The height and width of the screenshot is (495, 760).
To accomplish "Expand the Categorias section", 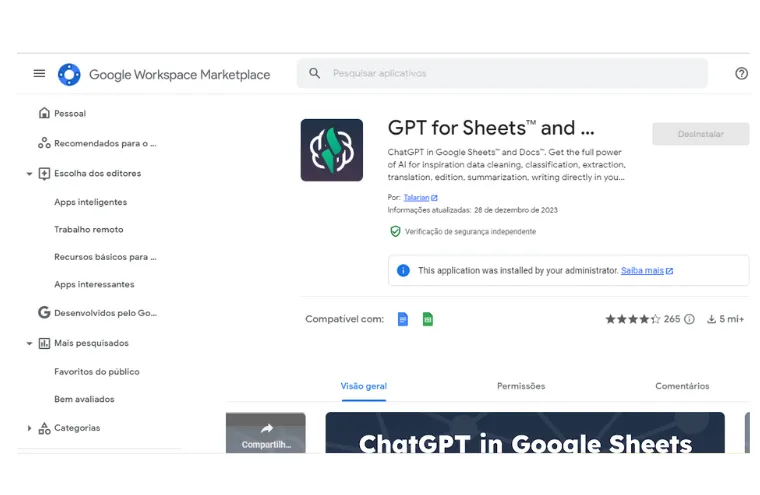I will click(x=29, y=428).
